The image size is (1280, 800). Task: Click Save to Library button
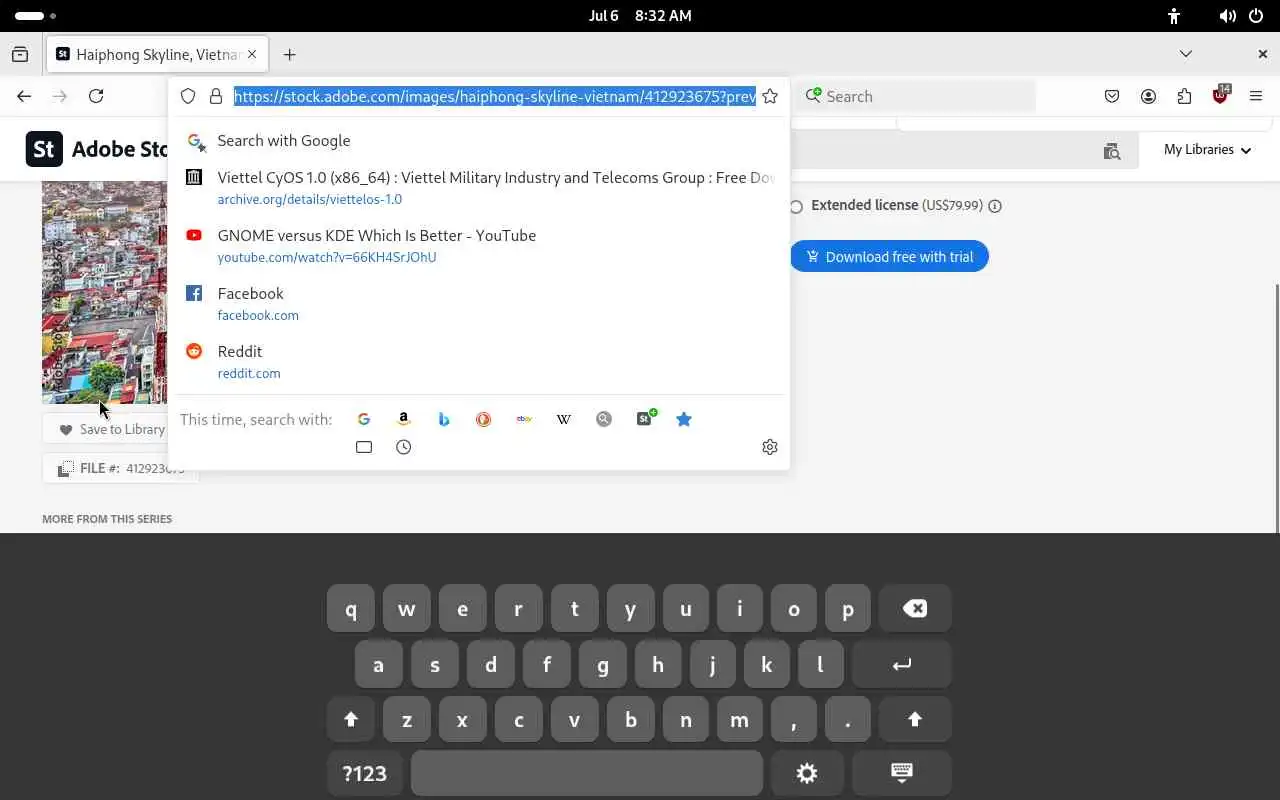pyautogui.click(x=105, y=429)
